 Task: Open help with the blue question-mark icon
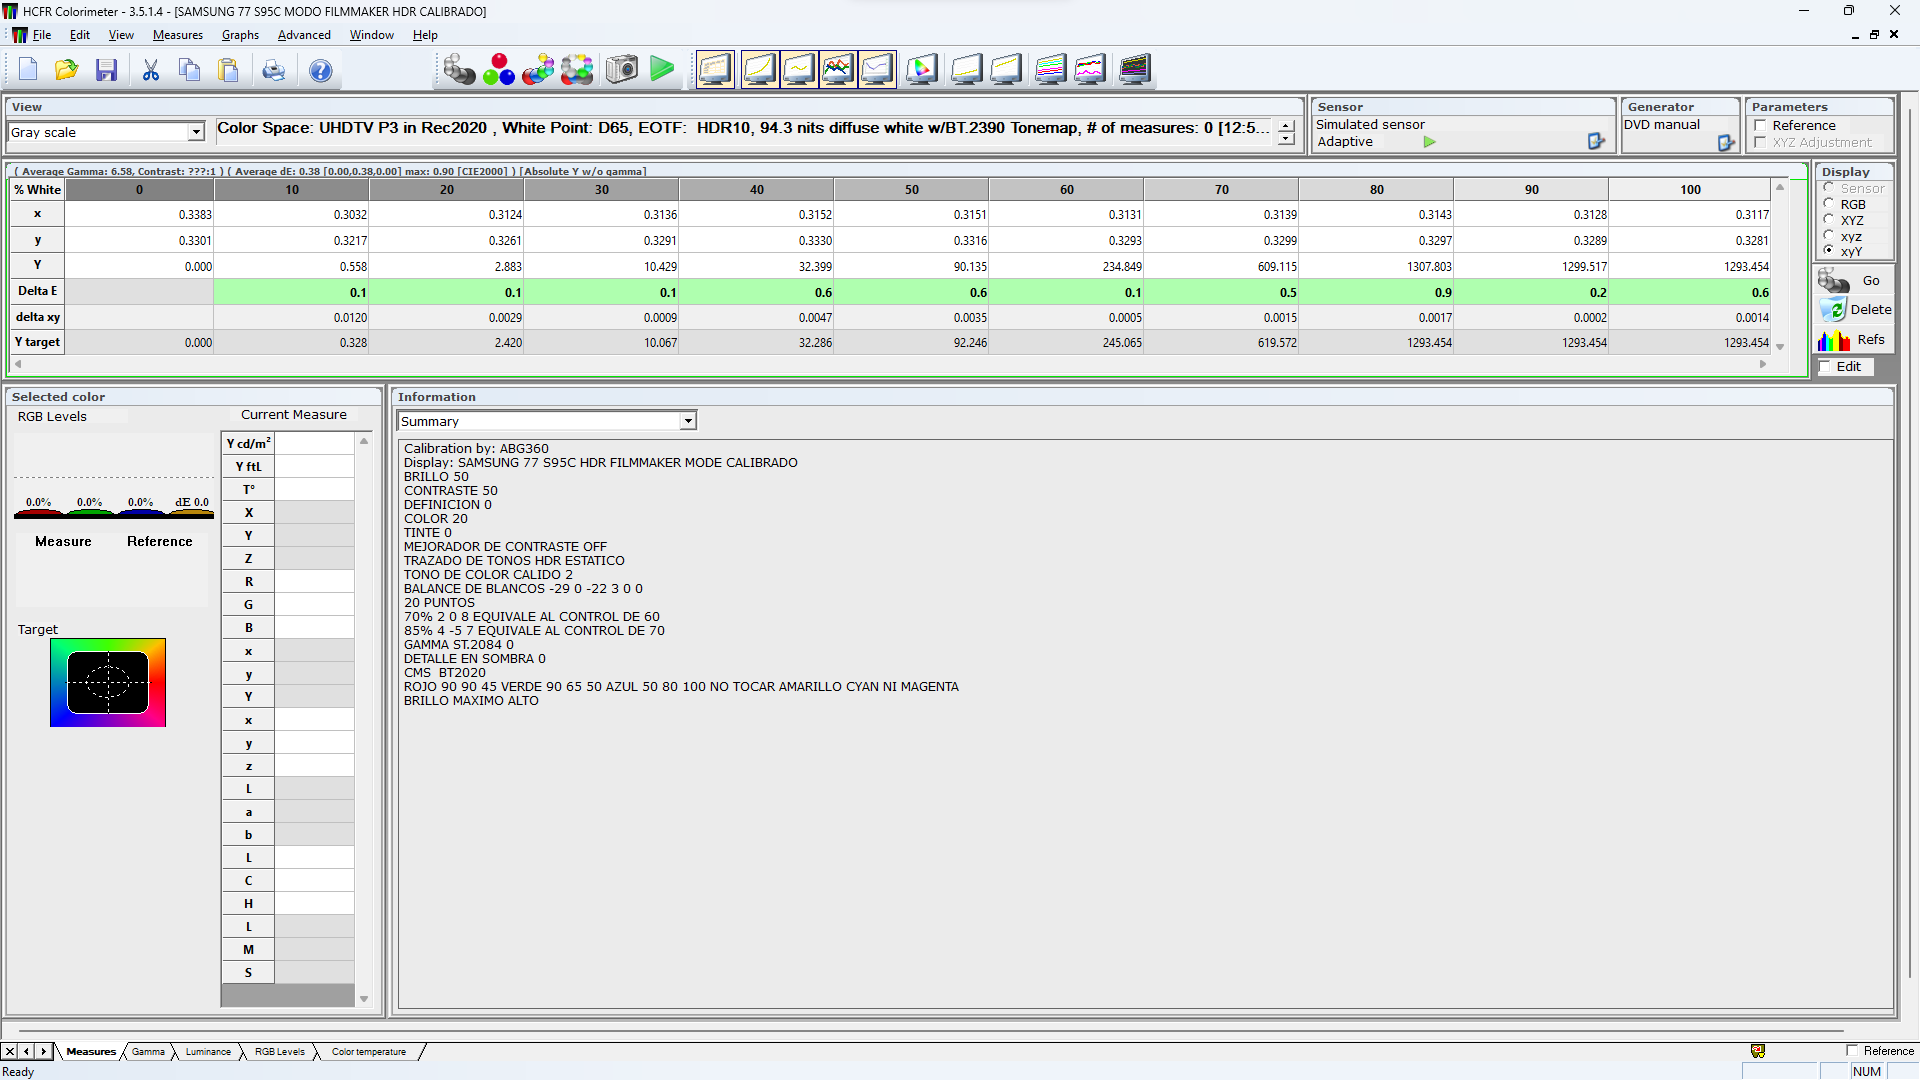(x=321, y=70)
